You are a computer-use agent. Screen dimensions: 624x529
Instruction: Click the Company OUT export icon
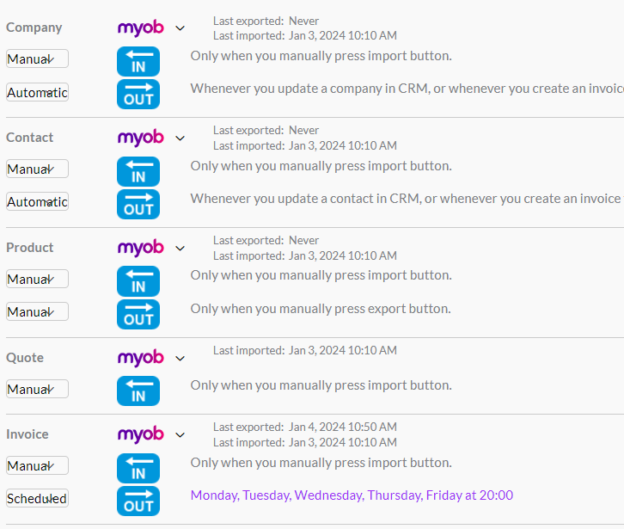point(138,94)
